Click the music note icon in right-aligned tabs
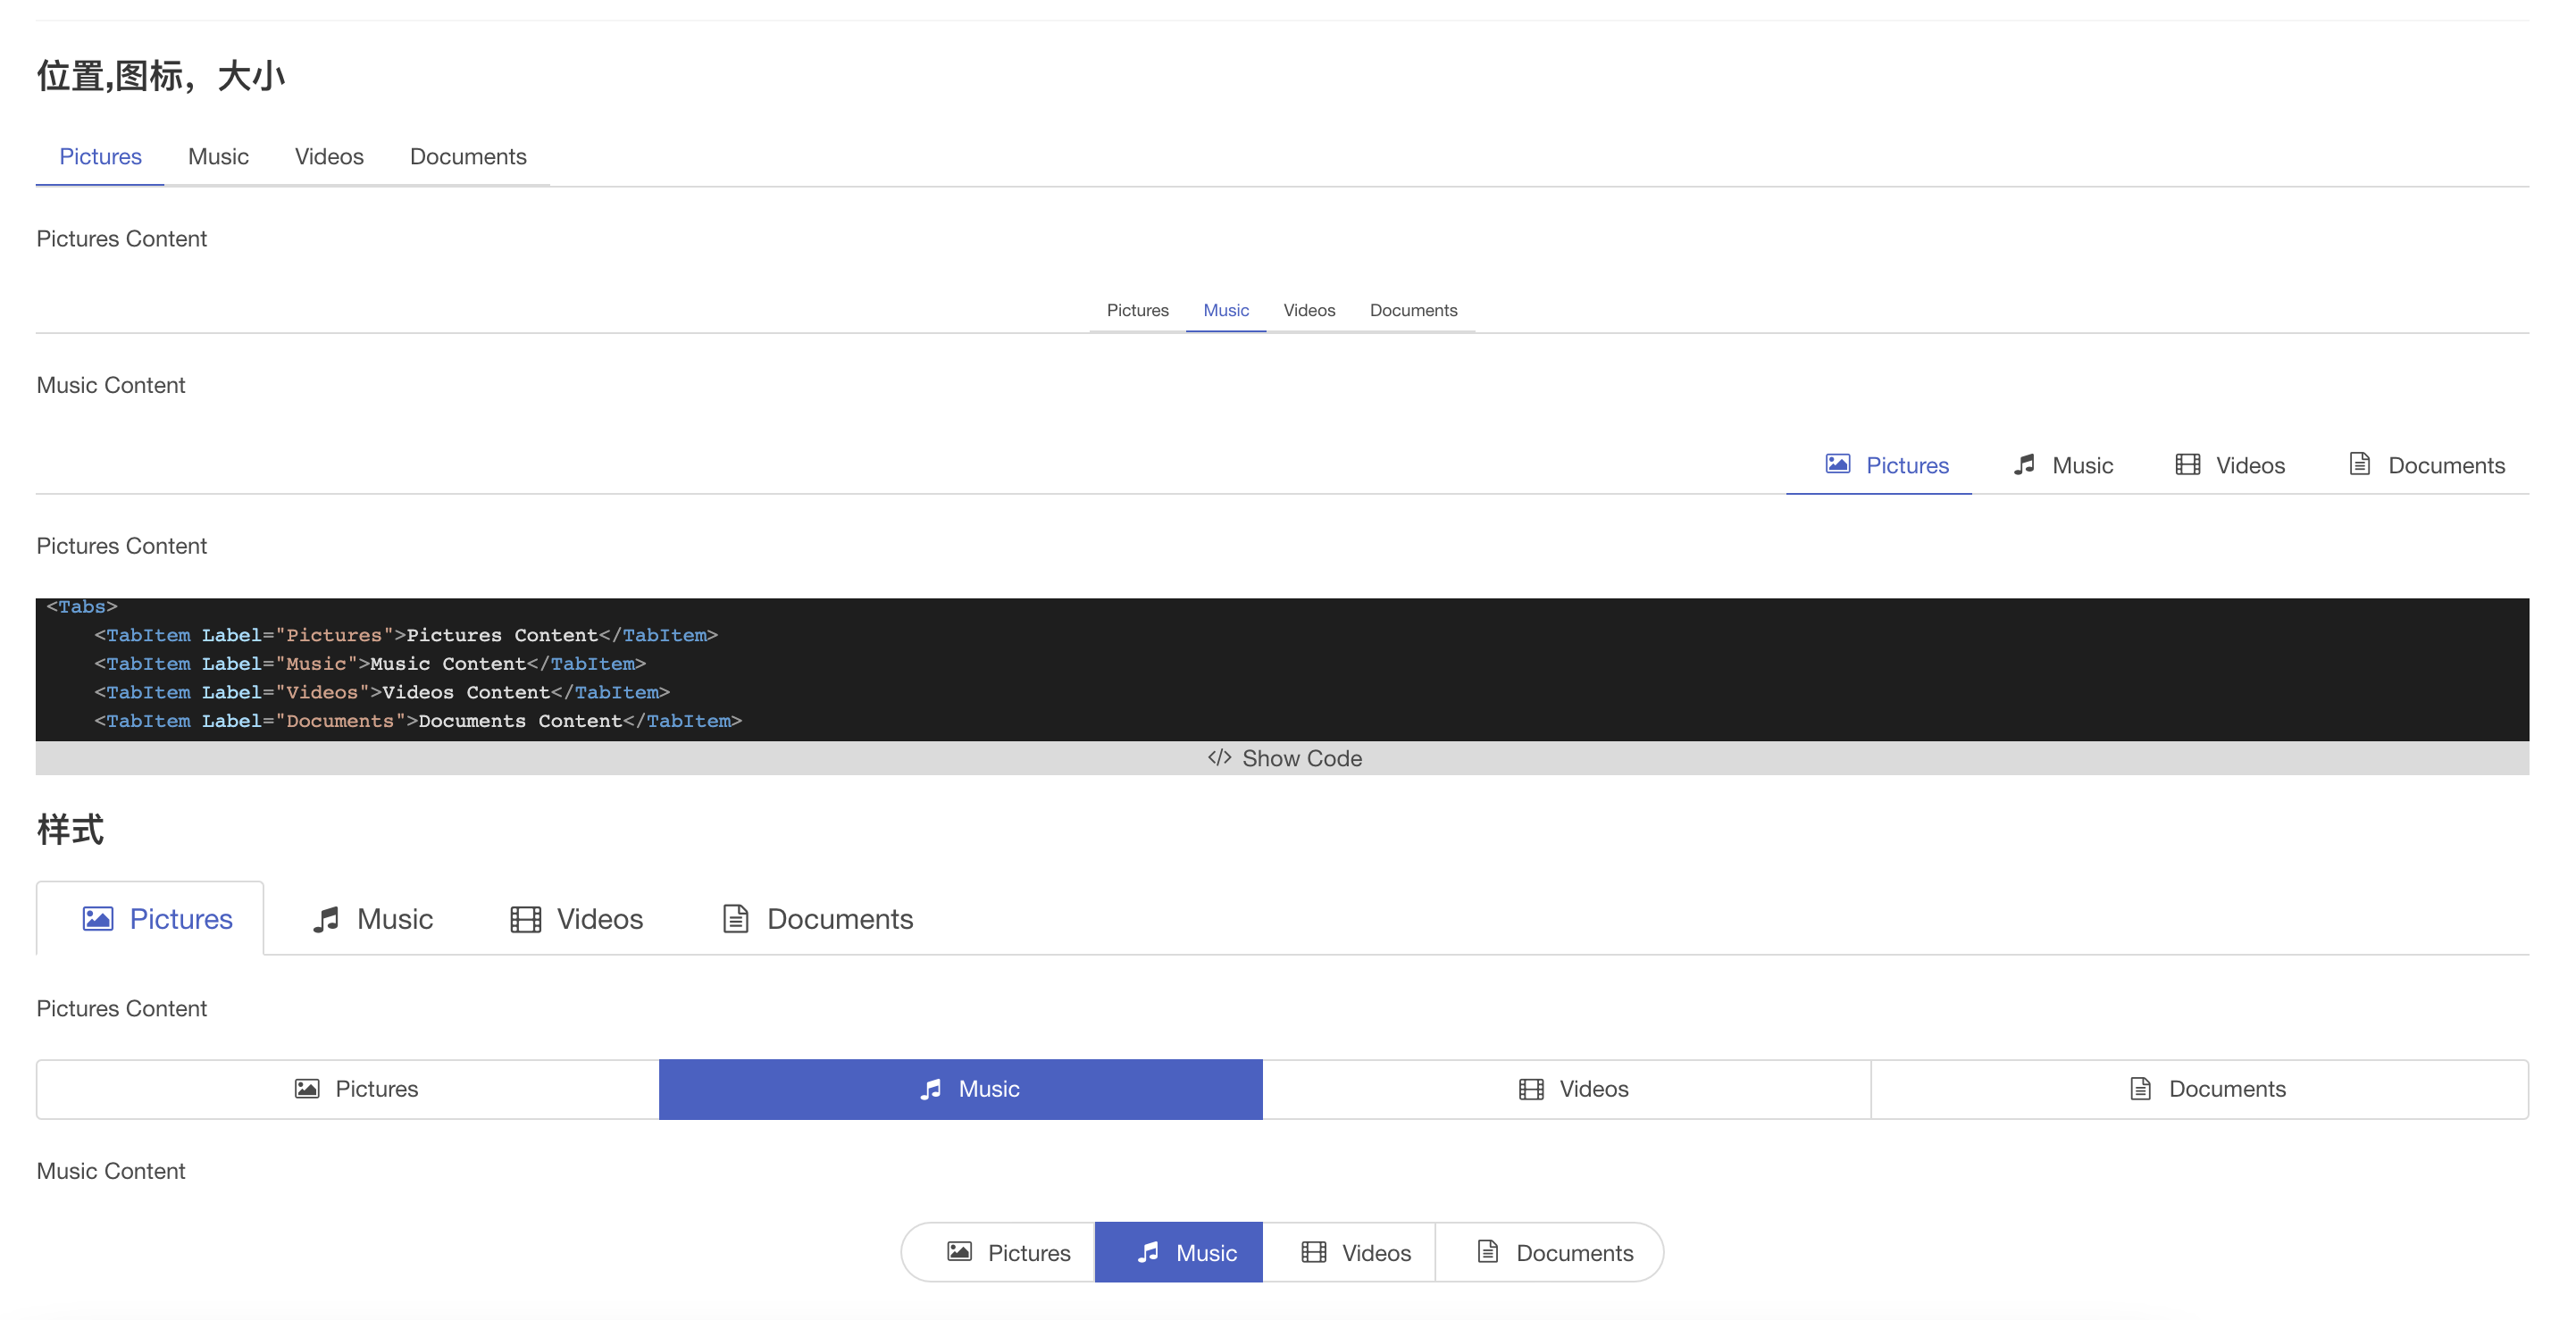2576x1320 pixels. click(x=2024, y=464)
